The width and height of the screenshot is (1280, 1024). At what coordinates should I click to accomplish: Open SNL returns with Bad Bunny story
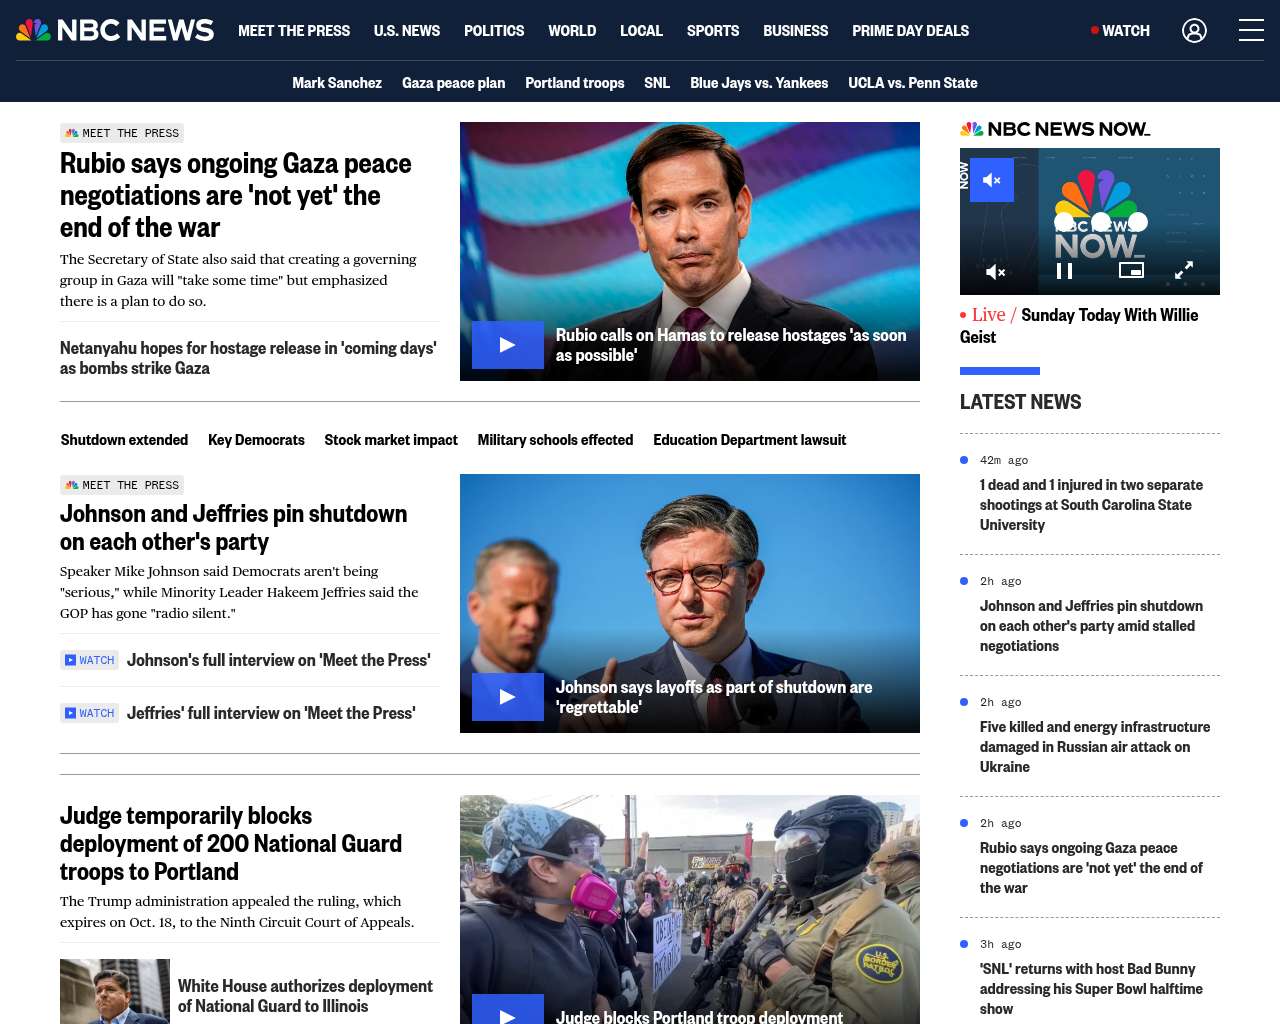click(x=1091, y=989)
